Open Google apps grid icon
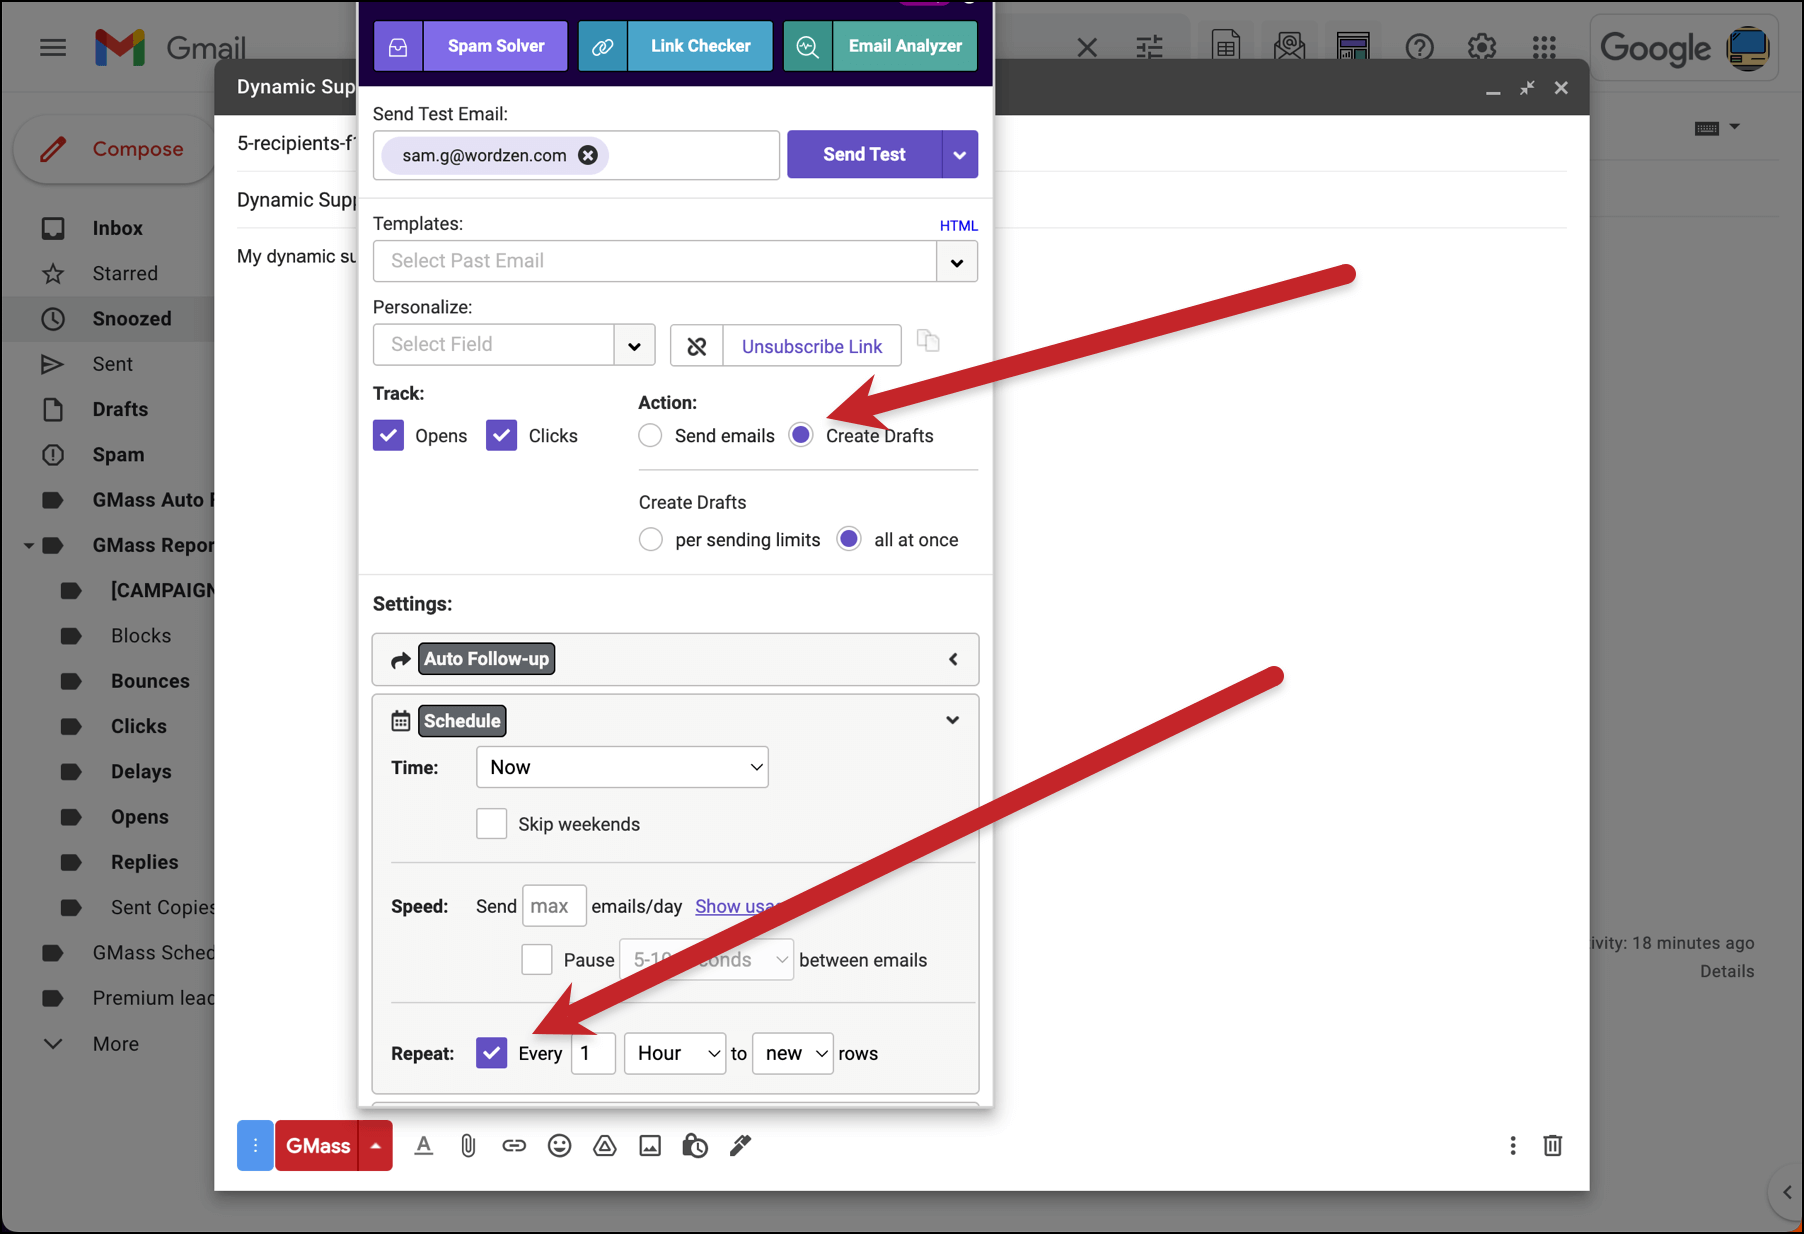The width and height of the screenshot is (1804, 1234). [x=1544, y=47]
